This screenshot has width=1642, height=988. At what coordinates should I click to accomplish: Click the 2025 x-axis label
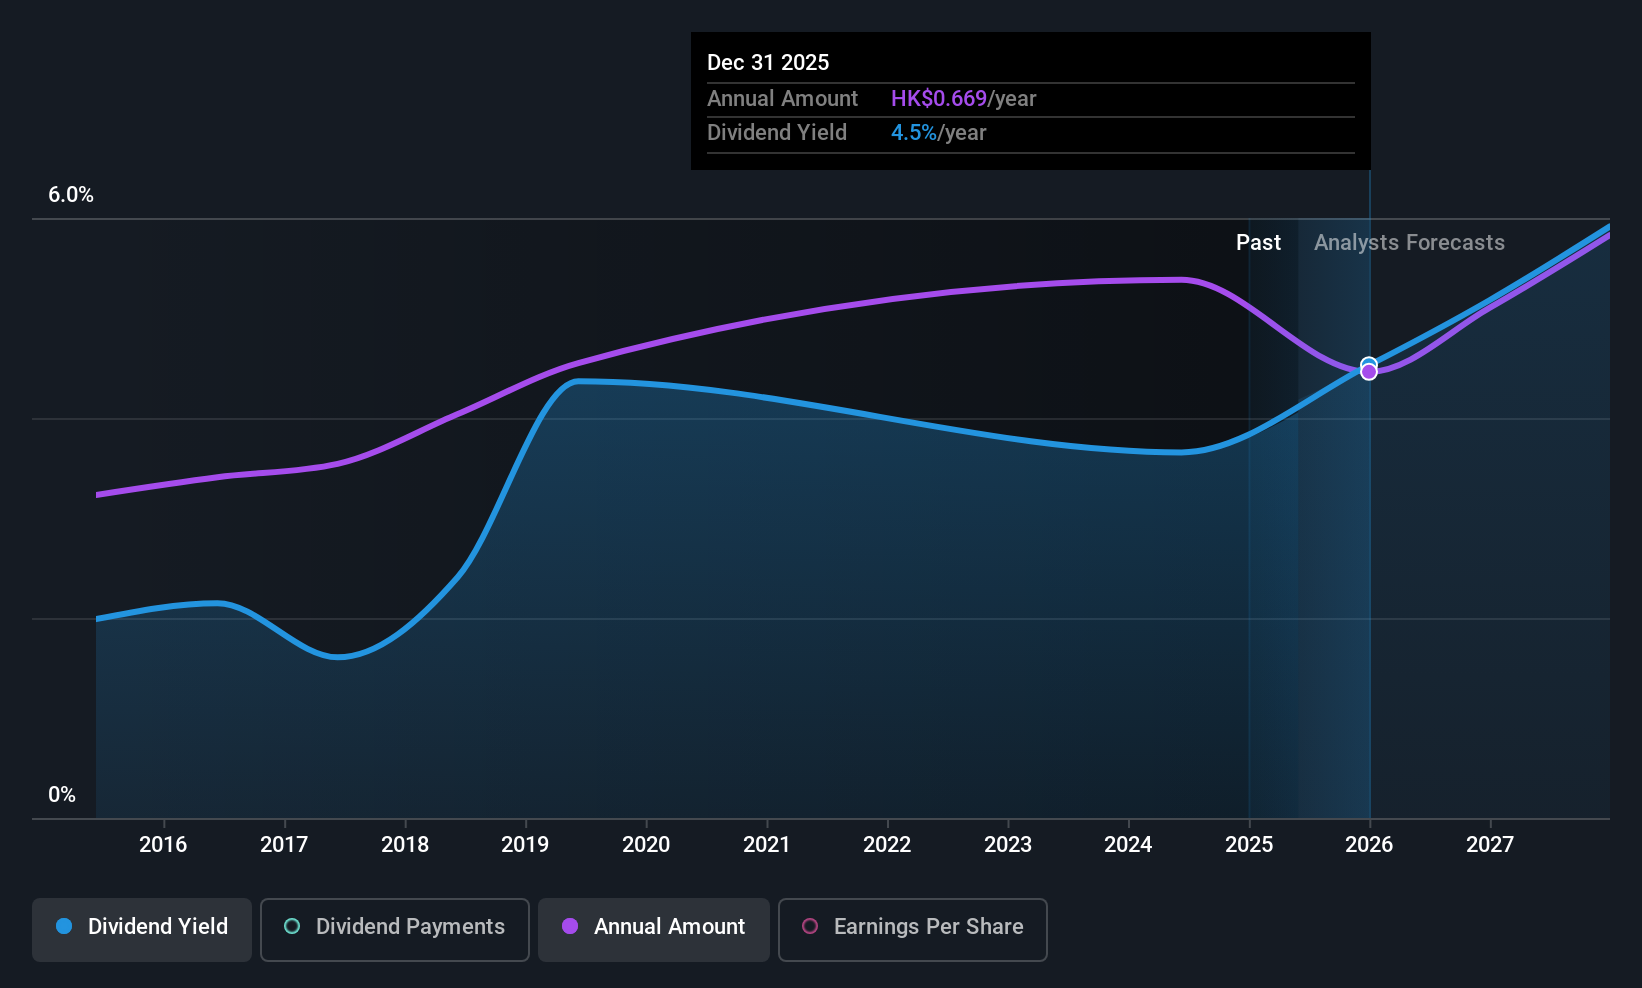click(x=1249, y=845)
